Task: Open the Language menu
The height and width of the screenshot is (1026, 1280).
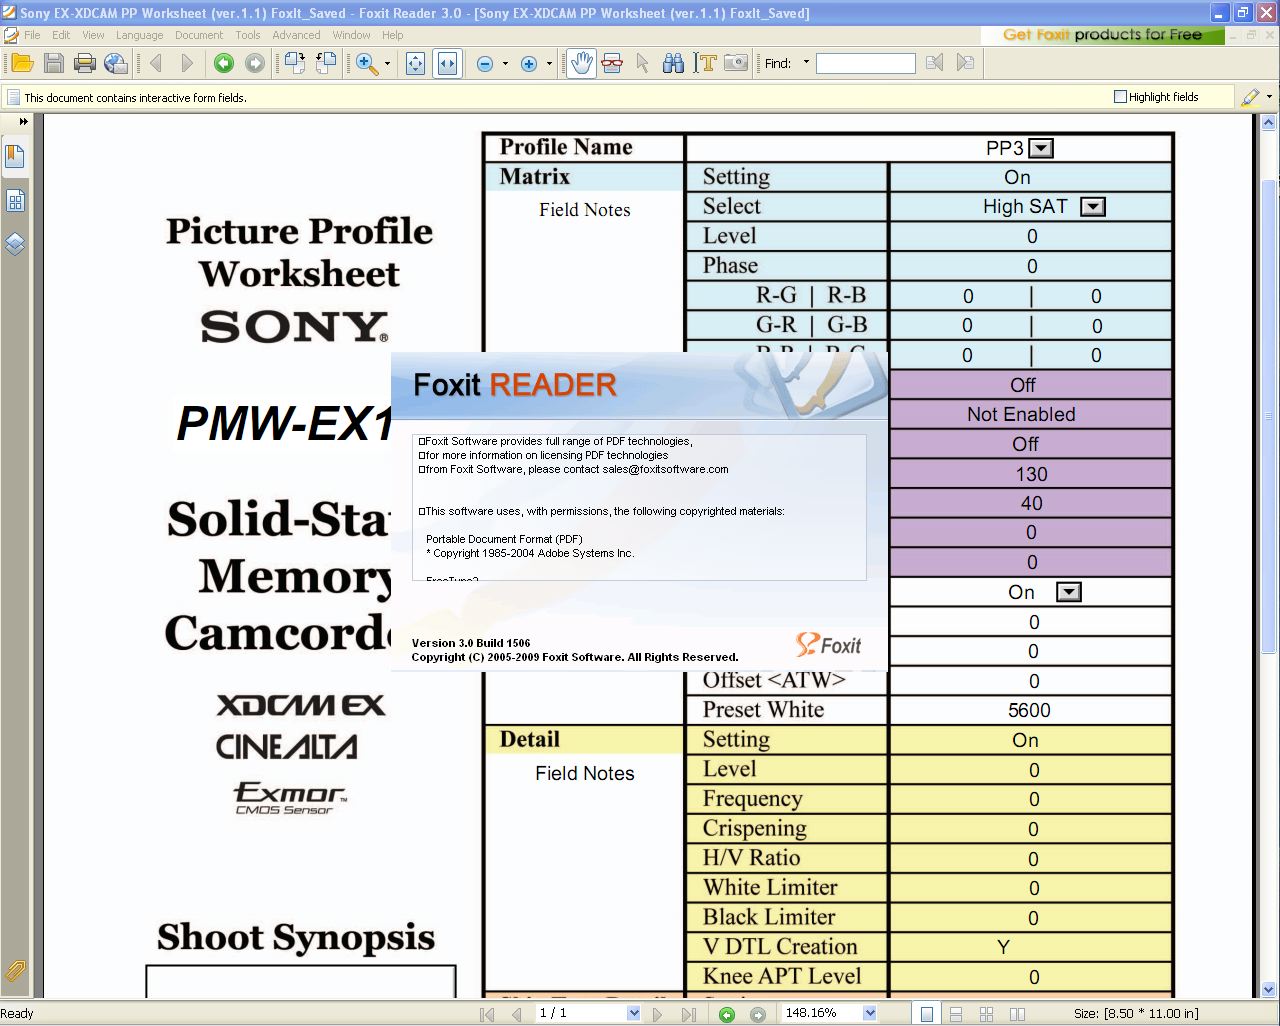Action: point(139,34)
